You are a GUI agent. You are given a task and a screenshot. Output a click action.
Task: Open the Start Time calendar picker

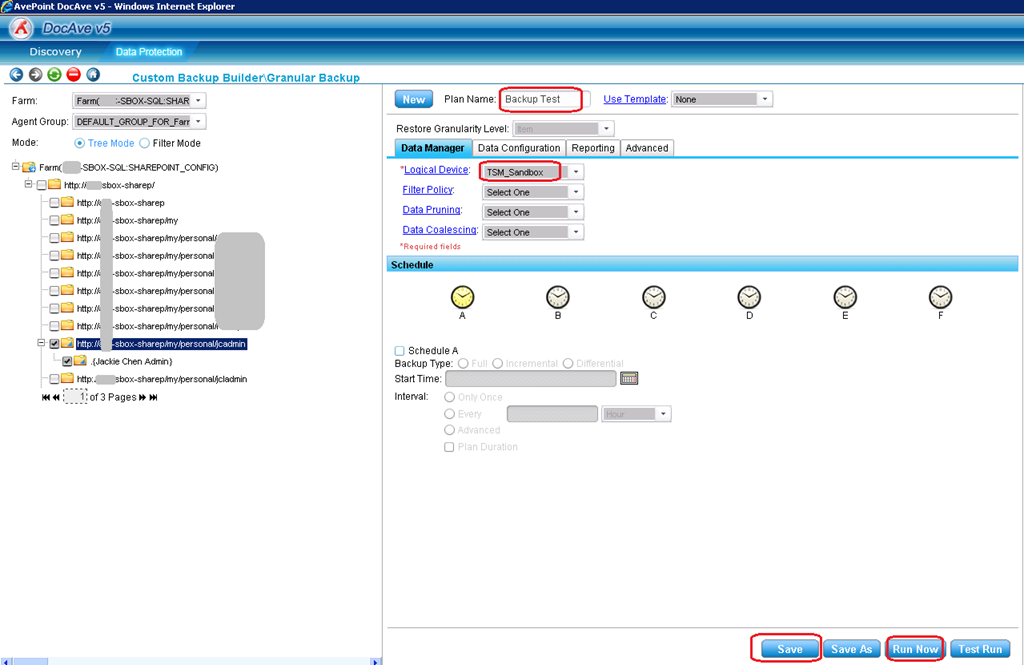(x=629, y=378)
